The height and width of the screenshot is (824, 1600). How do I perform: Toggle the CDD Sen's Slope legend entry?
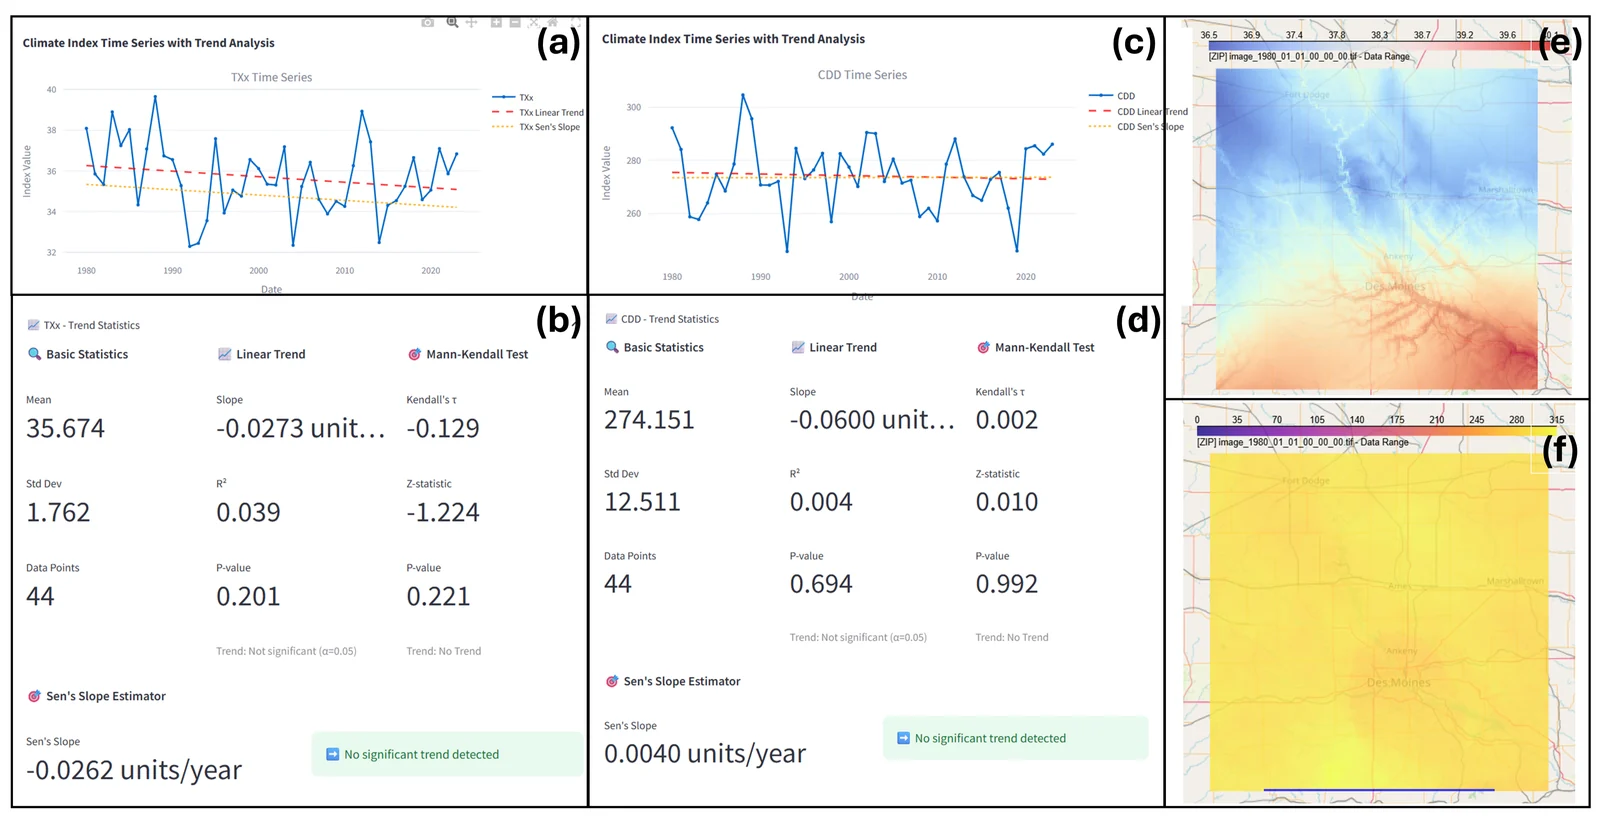point(1136,127)
